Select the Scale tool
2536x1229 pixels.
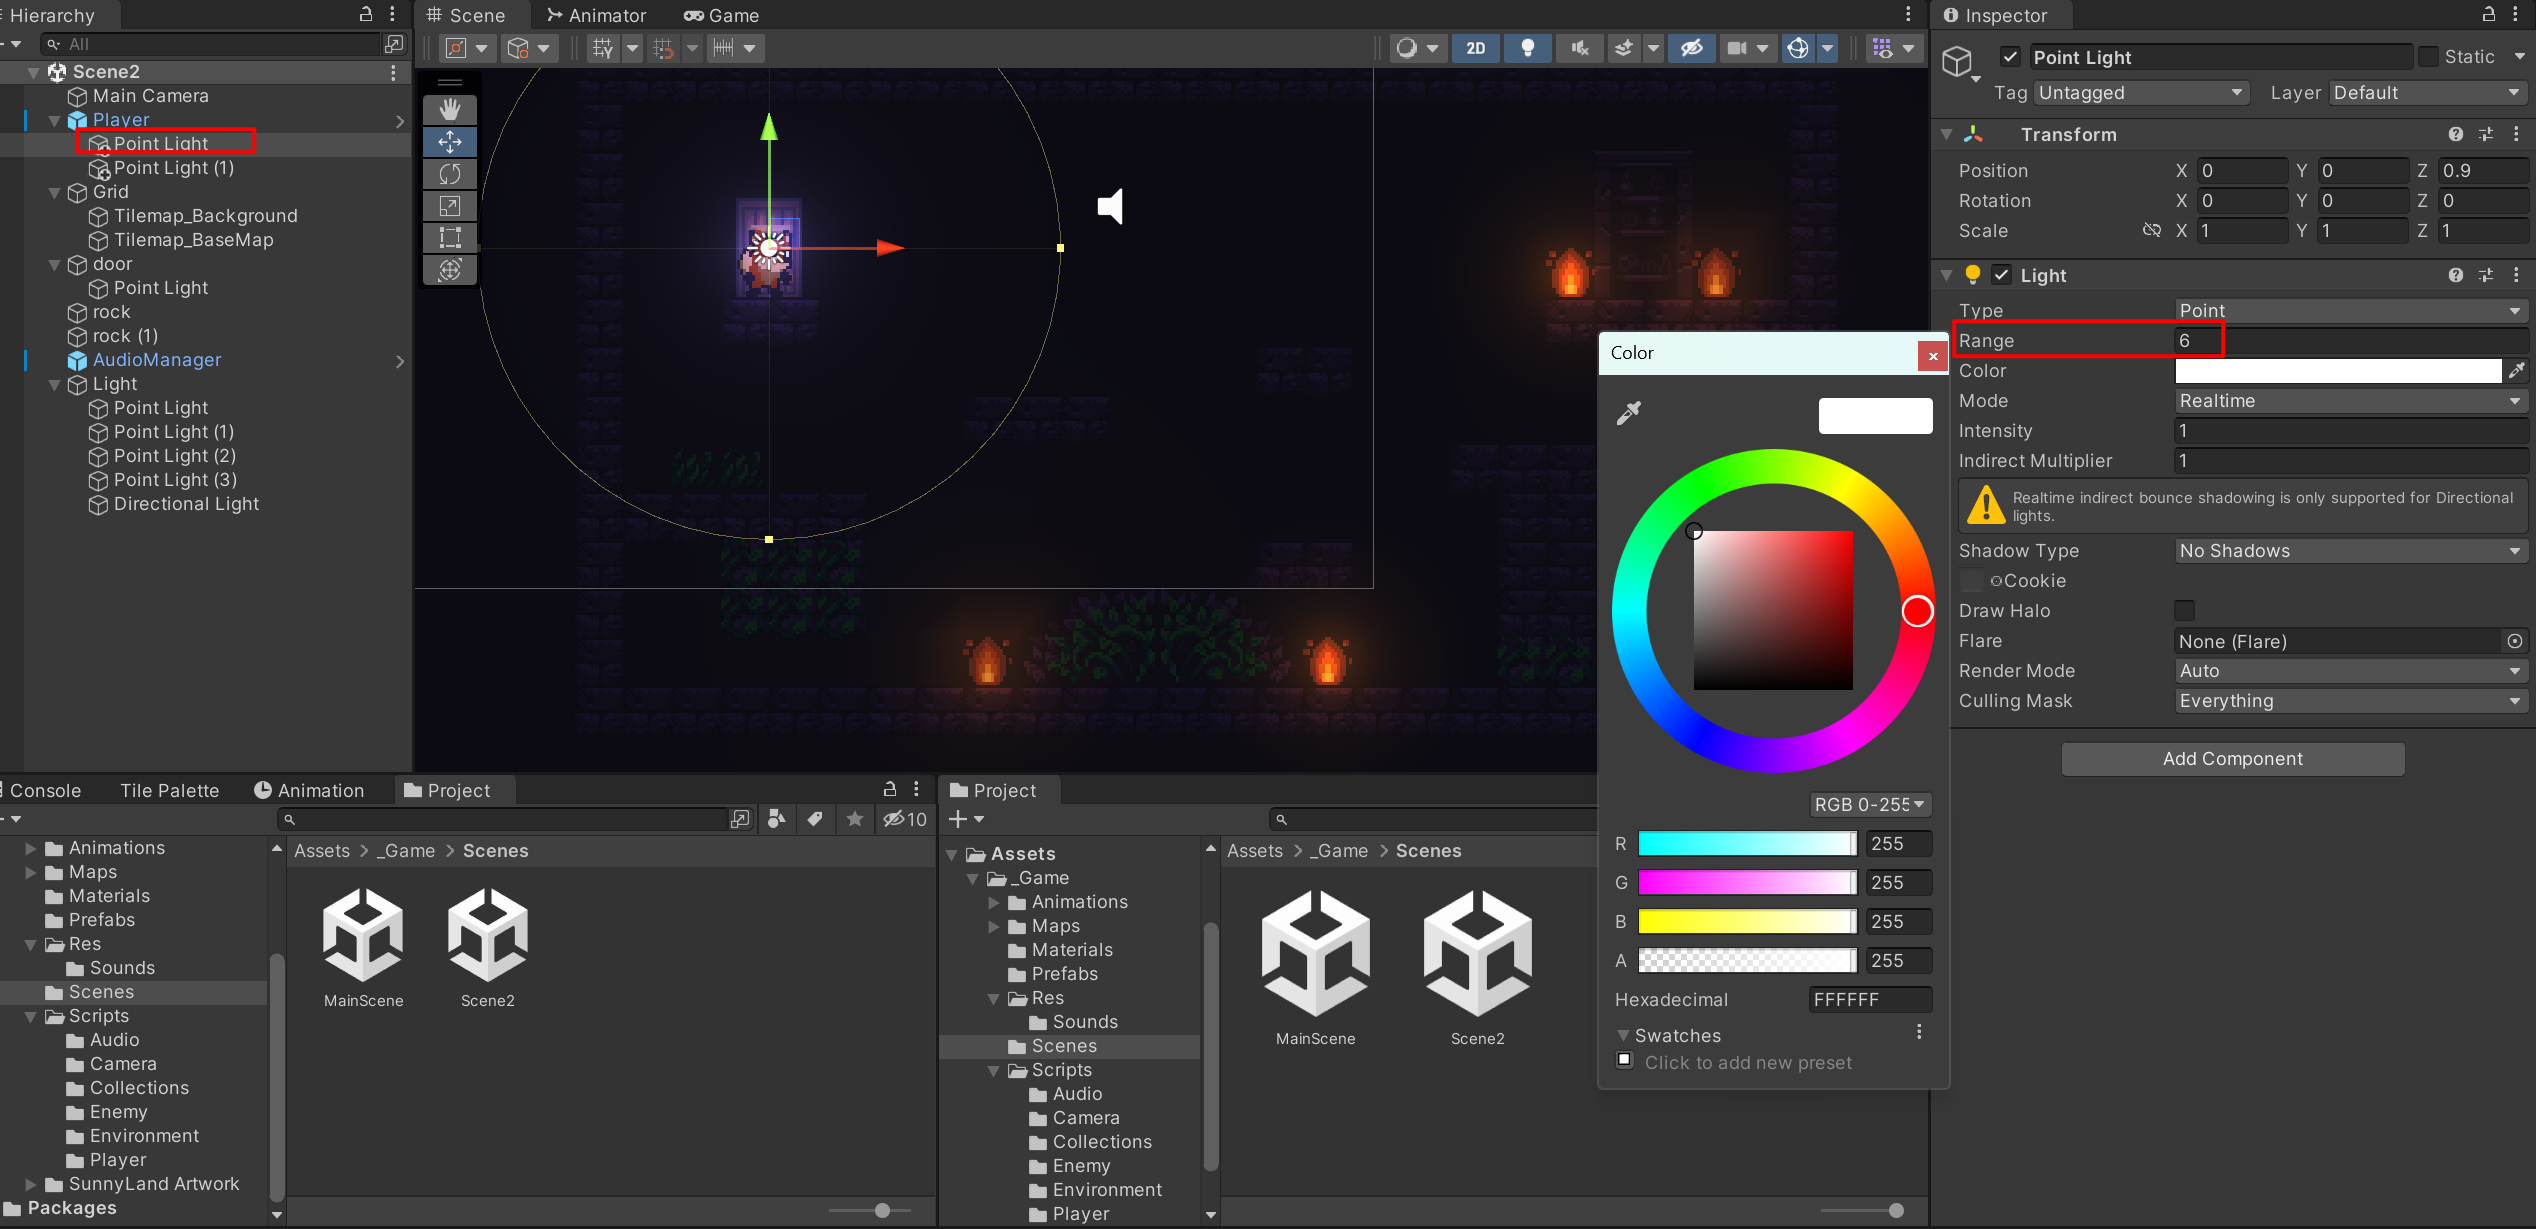click(450, 206)
